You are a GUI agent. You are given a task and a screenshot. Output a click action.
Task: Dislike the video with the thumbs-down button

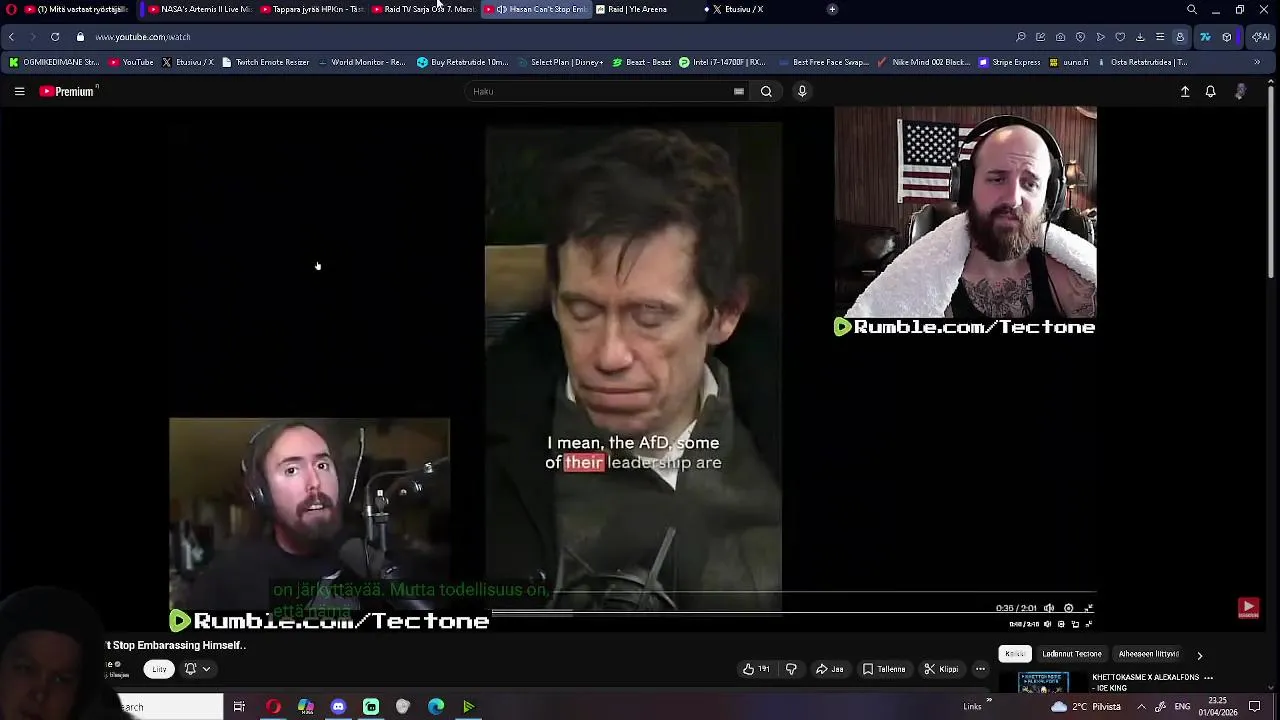(x=791, y=669)
